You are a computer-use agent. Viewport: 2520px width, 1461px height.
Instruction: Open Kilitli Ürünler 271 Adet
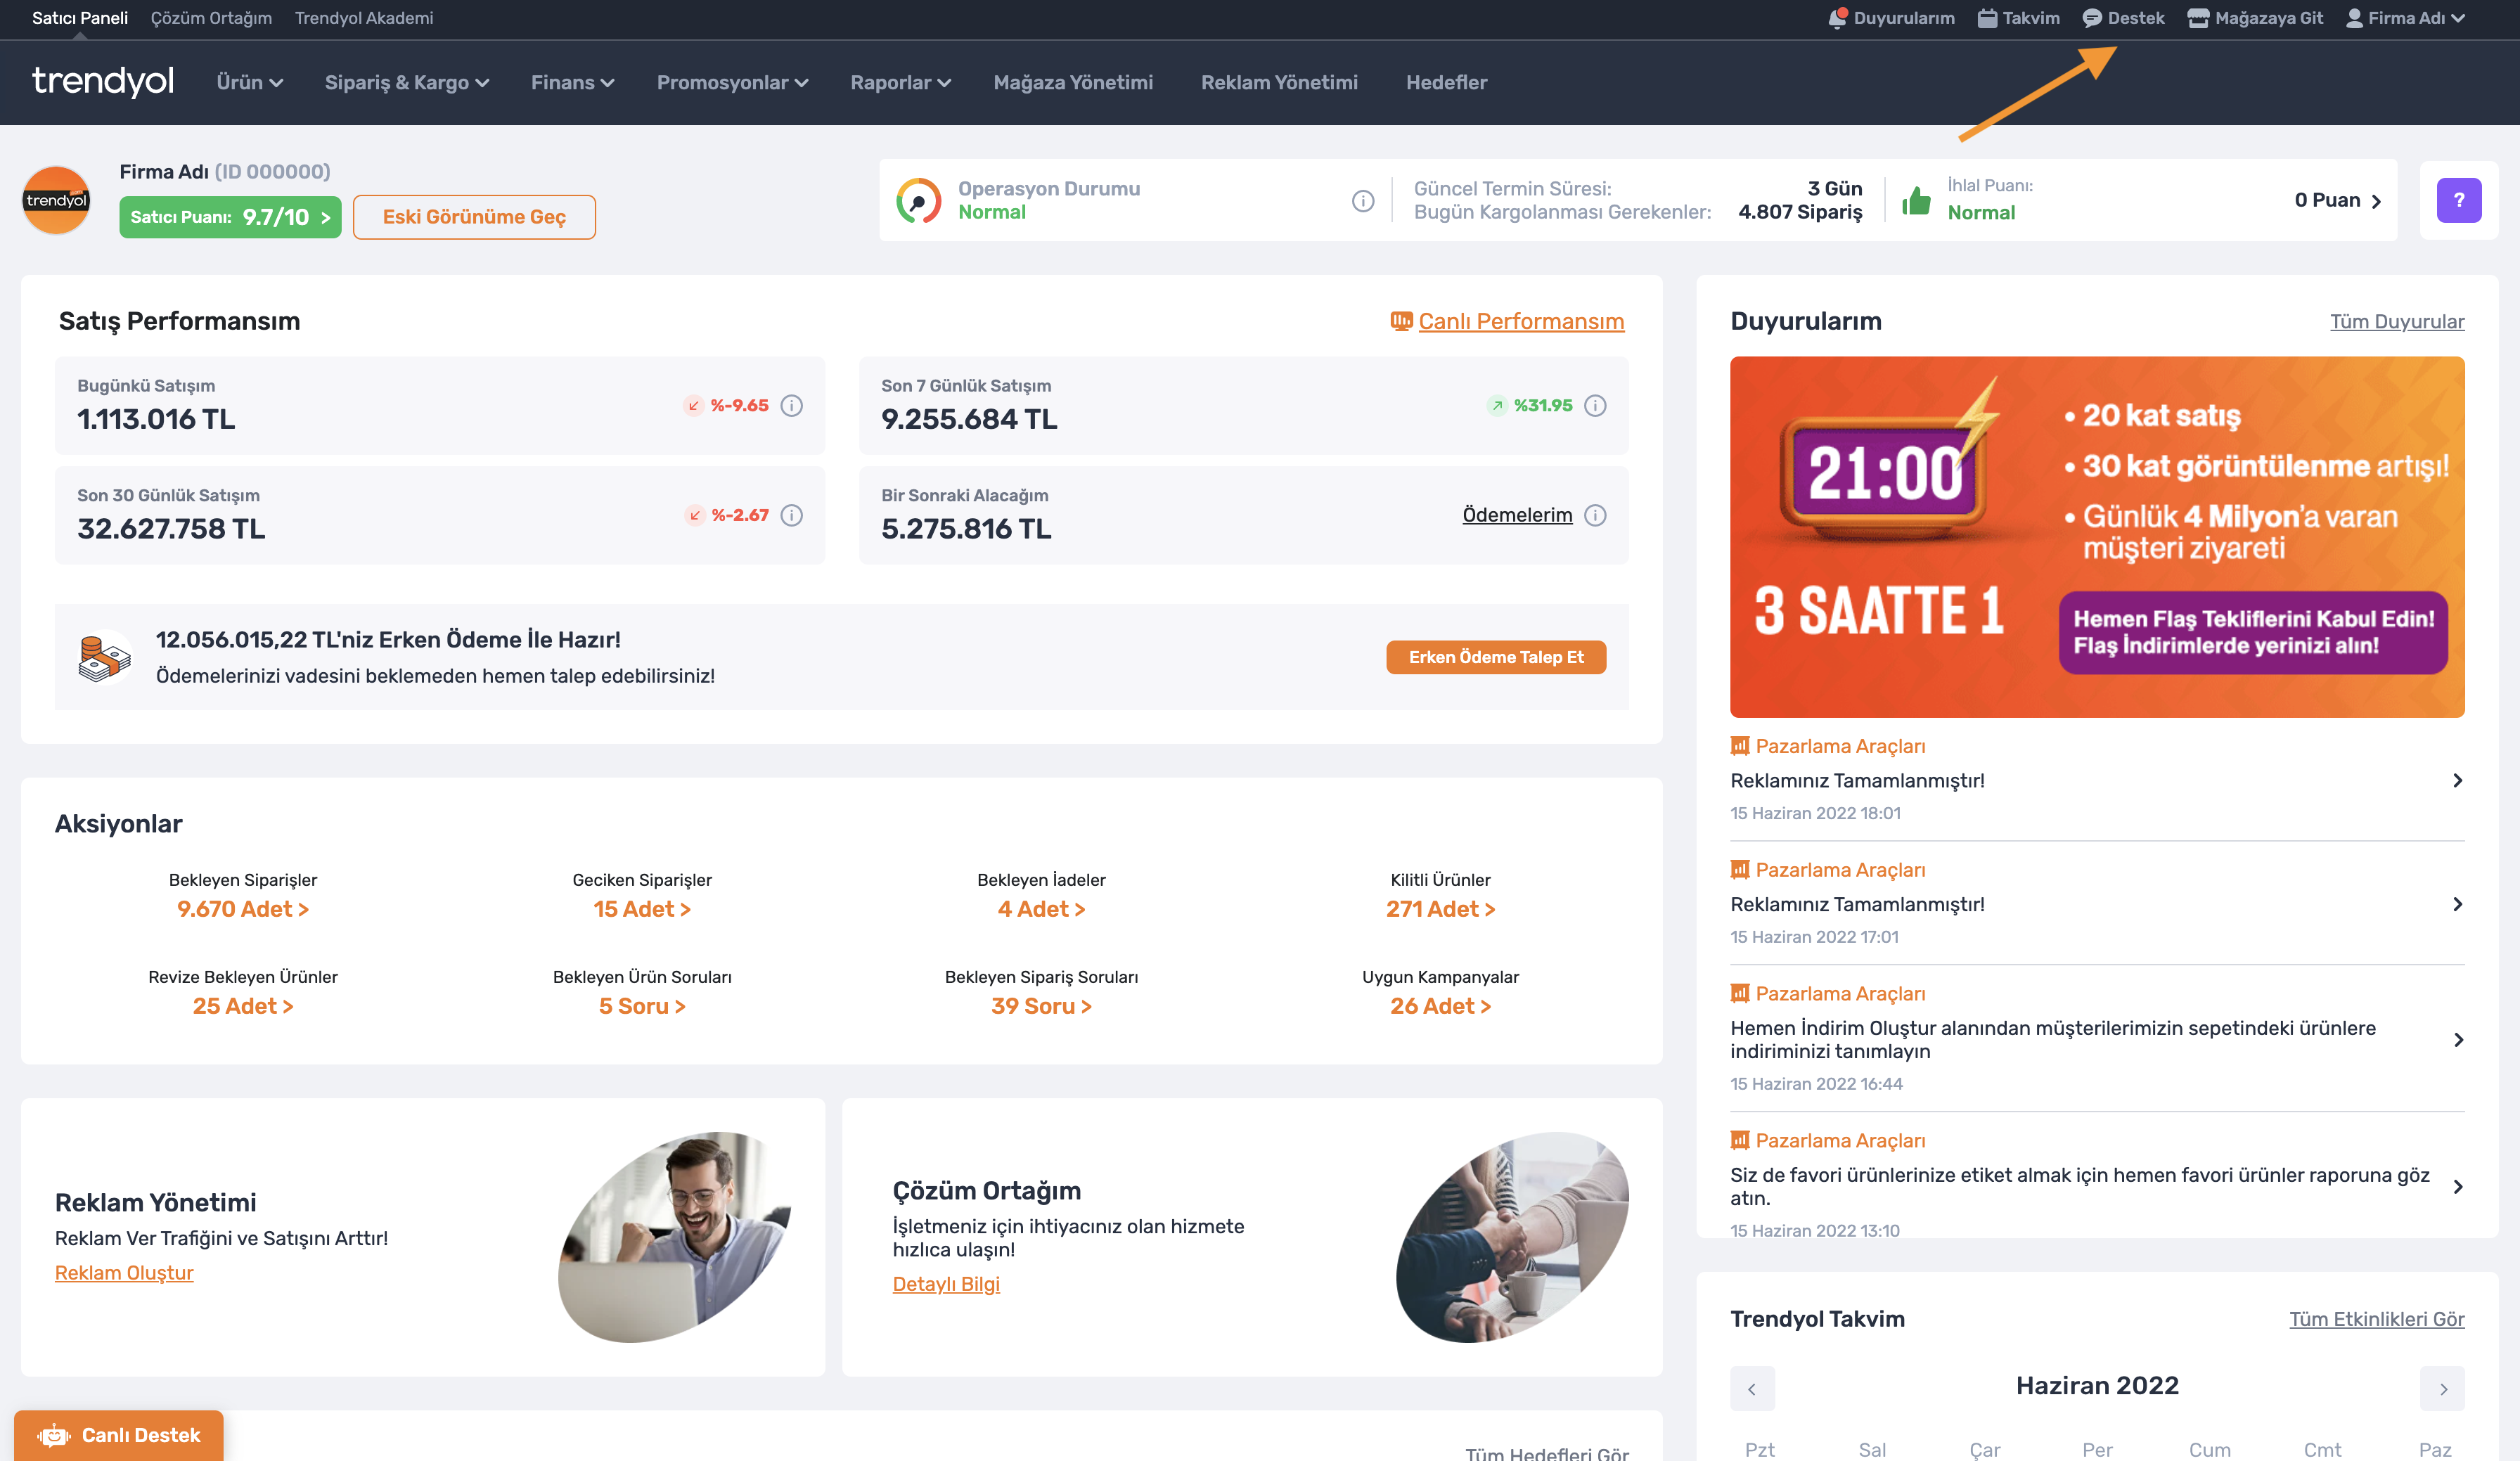click(x=1440, y=909)
